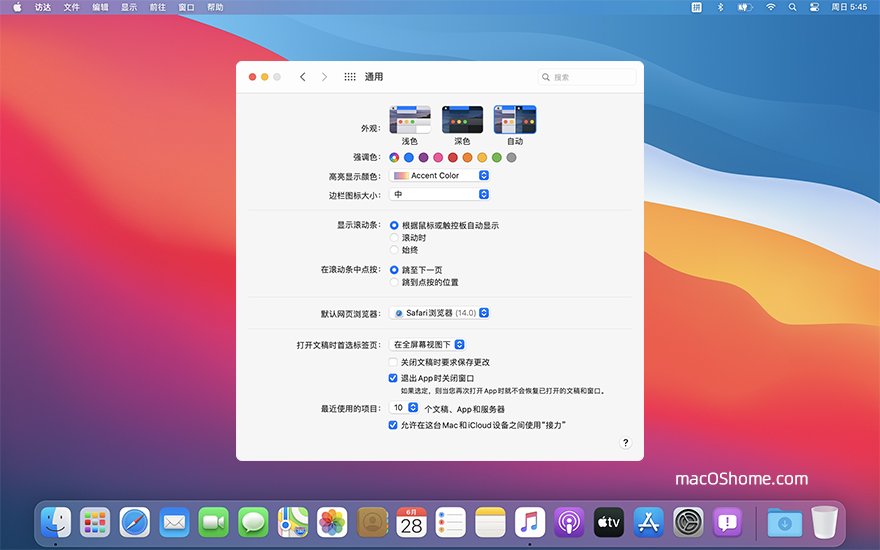The height and width of the screenshot is (550, 880).
Task: Click the battery status icon
Action: click(745, 7)
